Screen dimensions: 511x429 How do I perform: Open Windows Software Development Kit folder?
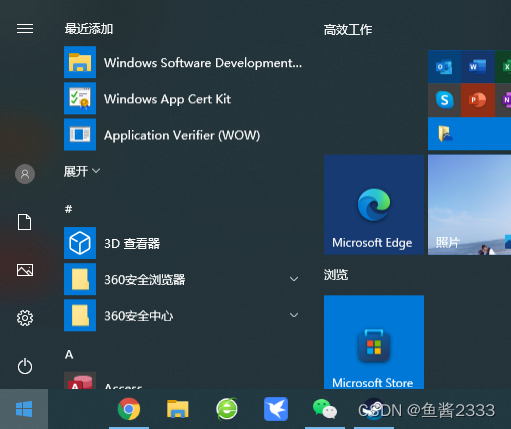[183, 62]
